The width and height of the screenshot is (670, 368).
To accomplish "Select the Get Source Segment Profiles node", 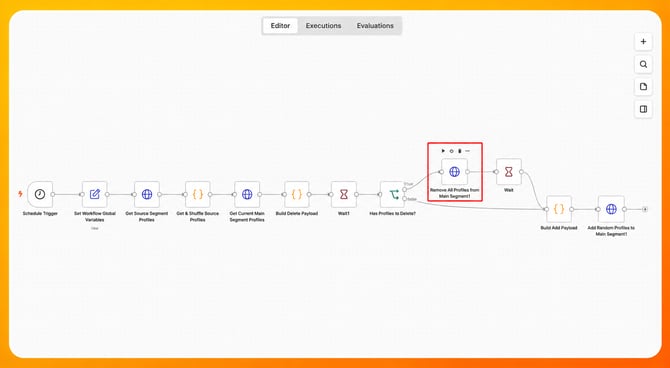I will [x=147, y=194].
